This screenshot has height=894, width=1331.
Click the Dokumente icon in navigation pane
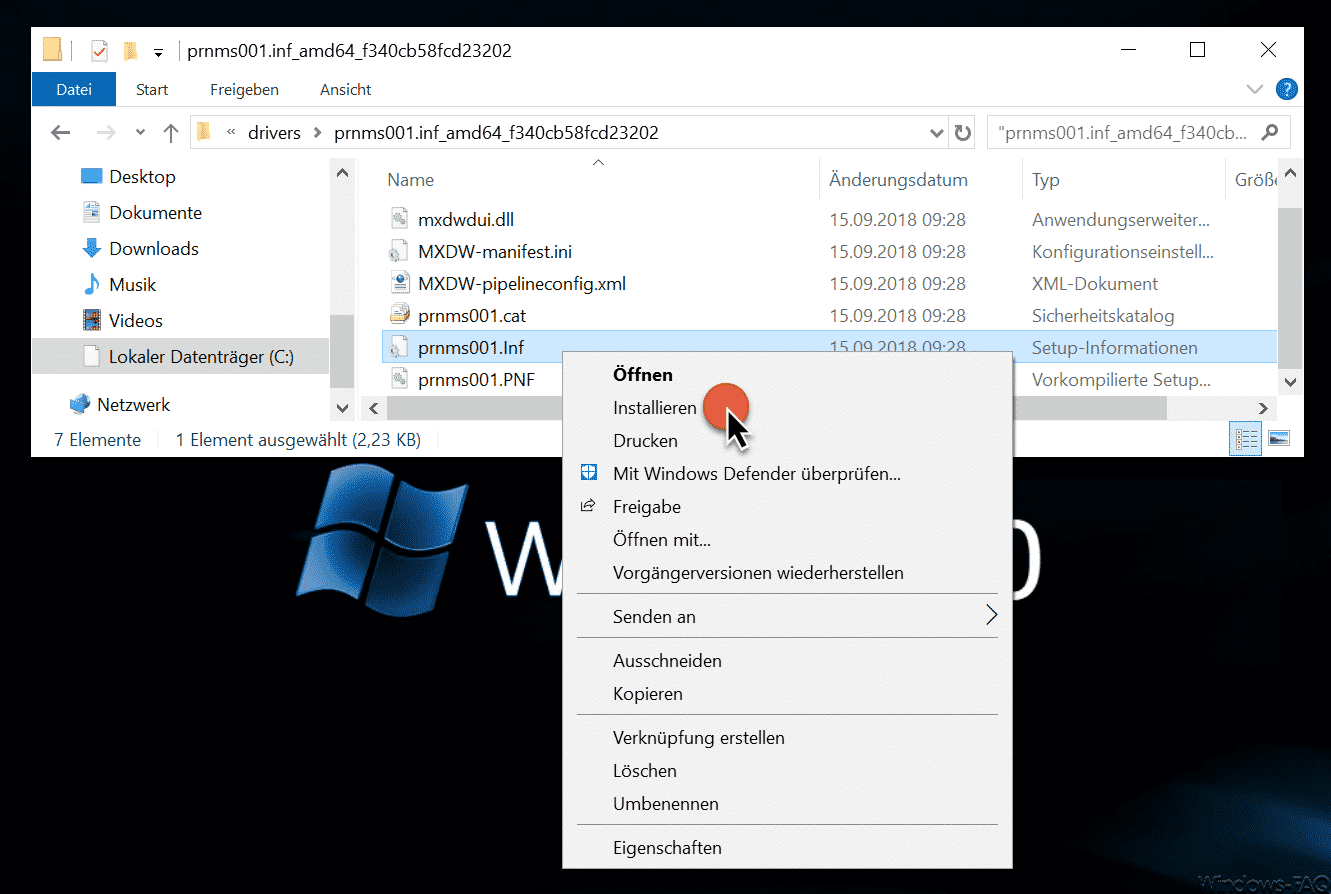pos(92,212)
